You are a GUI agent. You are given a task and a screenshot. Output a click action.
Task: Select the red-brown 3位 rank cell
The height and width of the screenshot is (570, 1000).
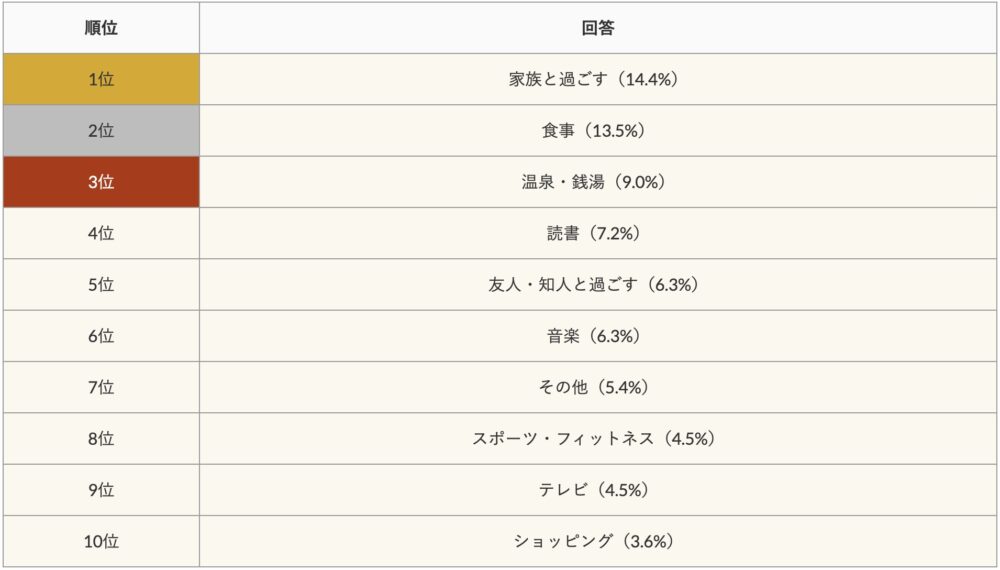tap(101, 182)
